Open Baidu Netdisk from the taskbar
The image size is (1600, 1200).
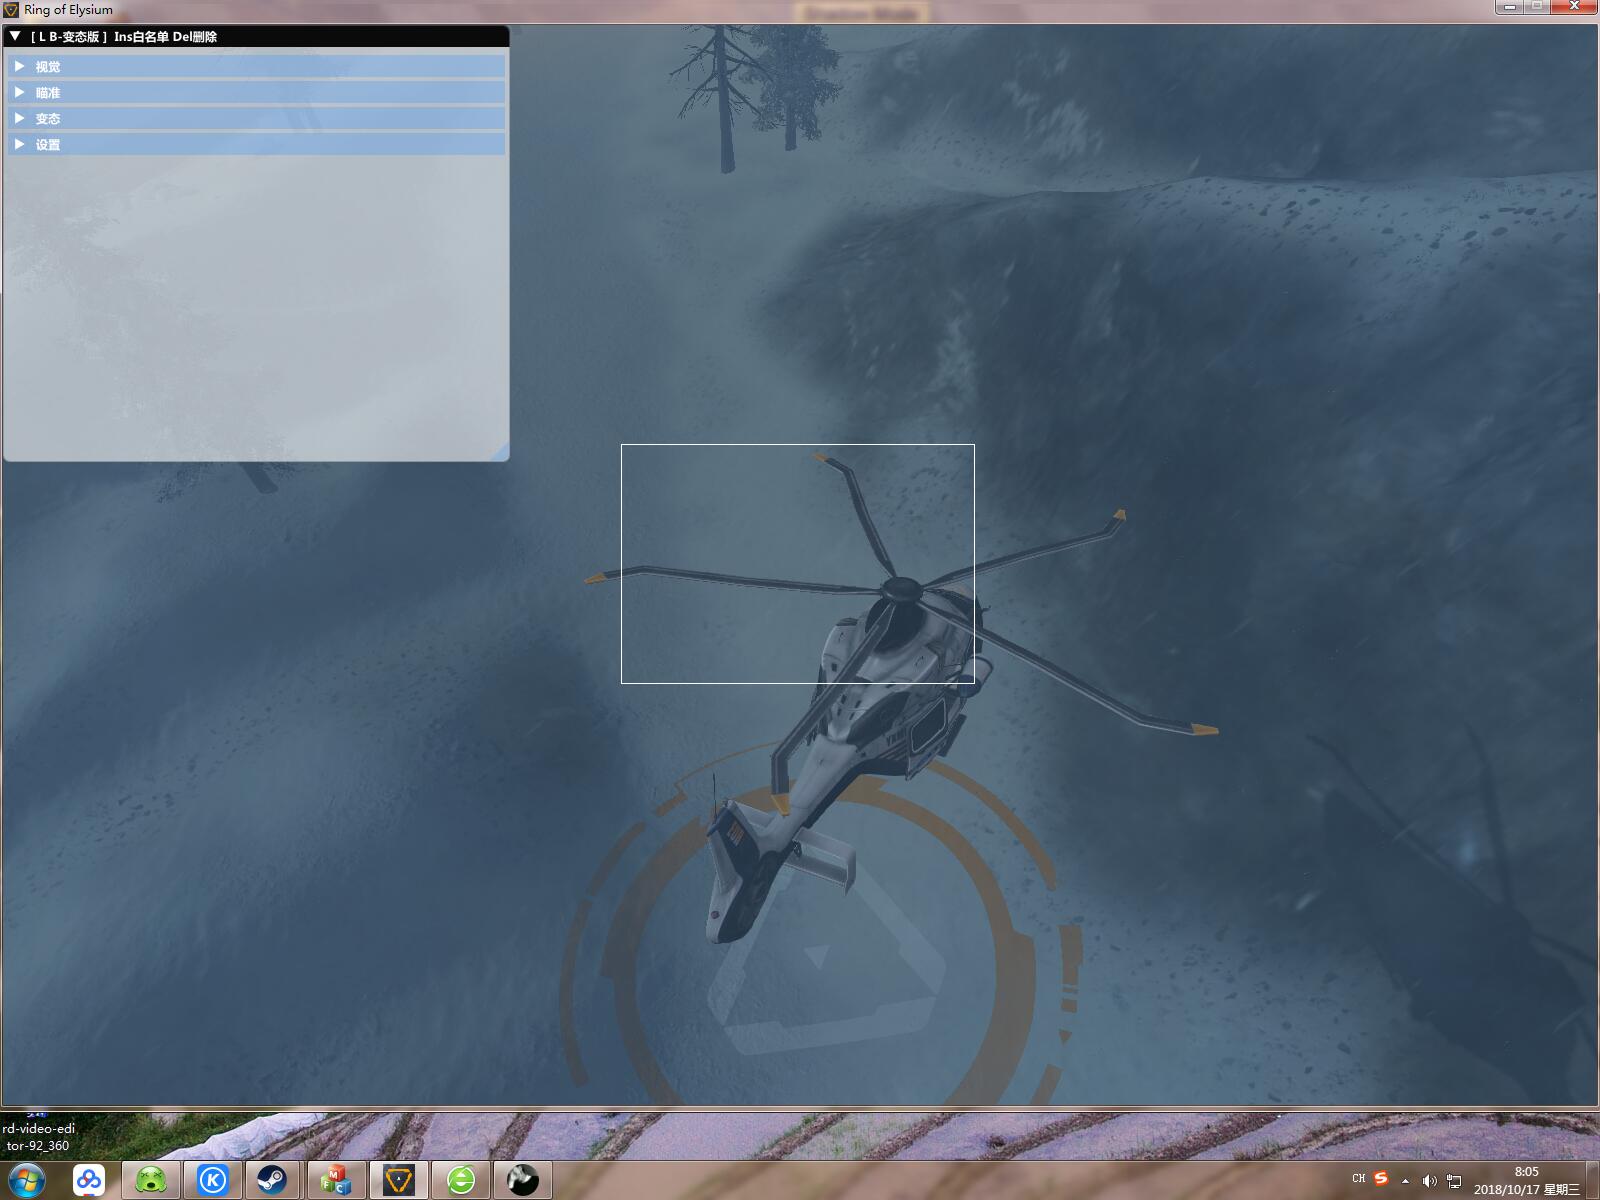point(89,1181)
